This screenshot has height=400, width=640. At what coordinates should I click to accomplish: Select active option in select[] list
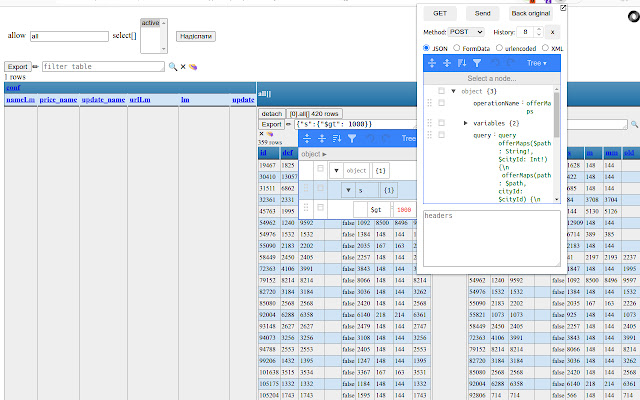[x=150, y=23]
